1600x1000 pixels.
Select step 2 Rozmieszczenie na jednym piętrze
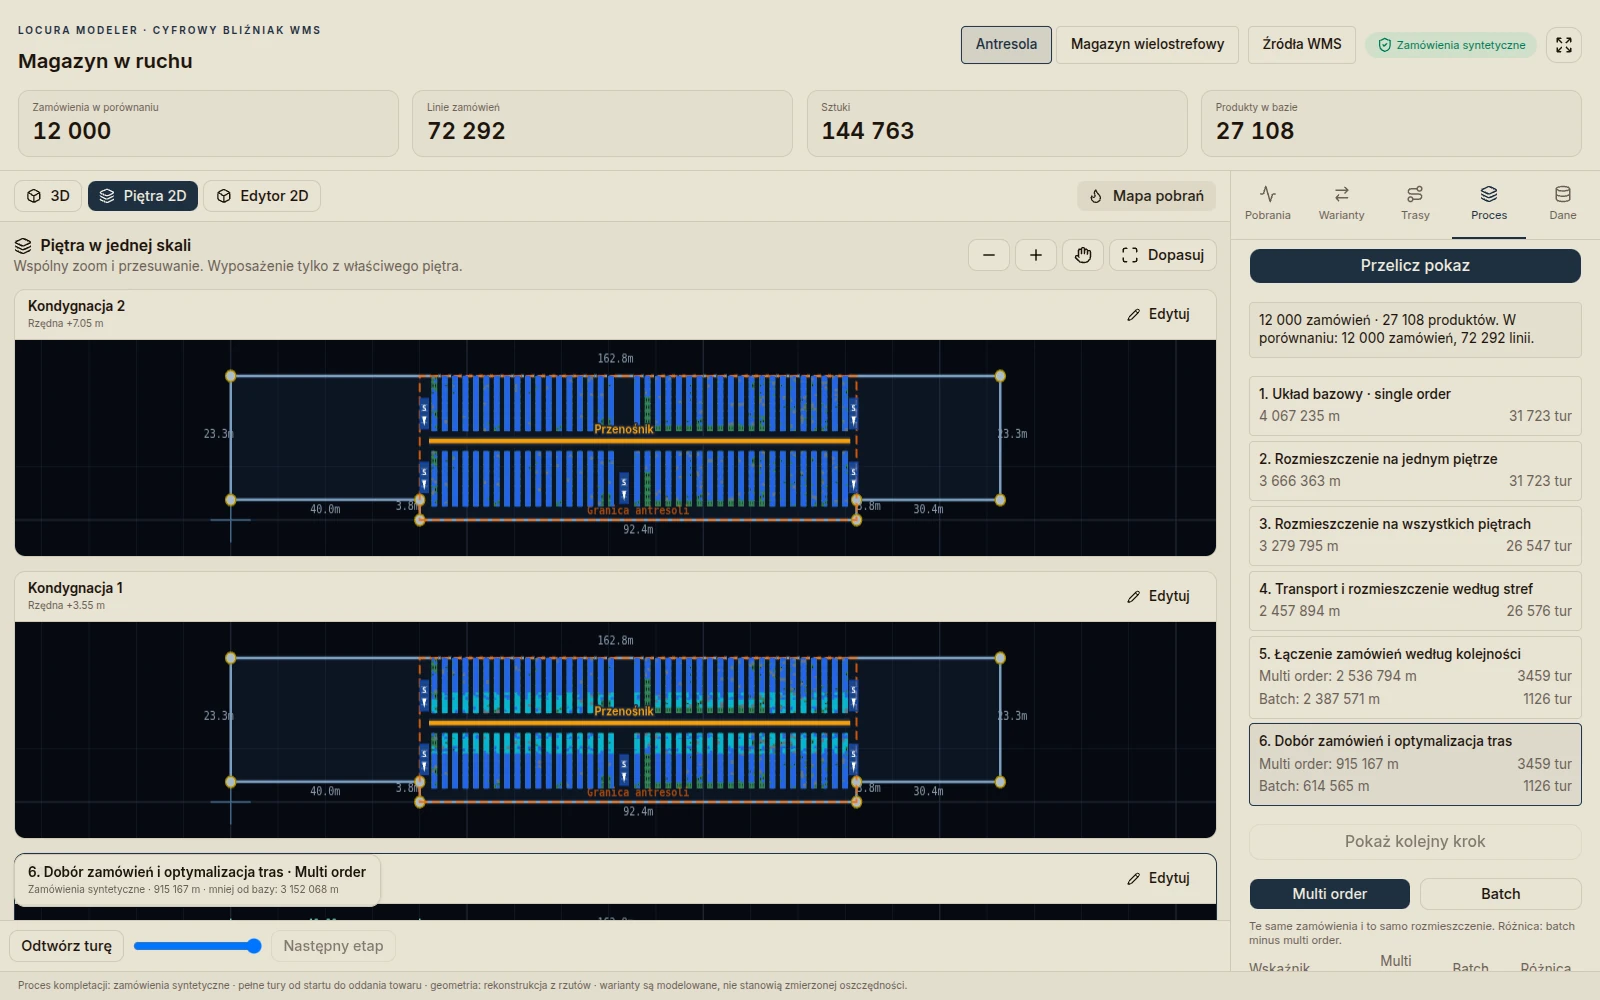(1415, 470)
